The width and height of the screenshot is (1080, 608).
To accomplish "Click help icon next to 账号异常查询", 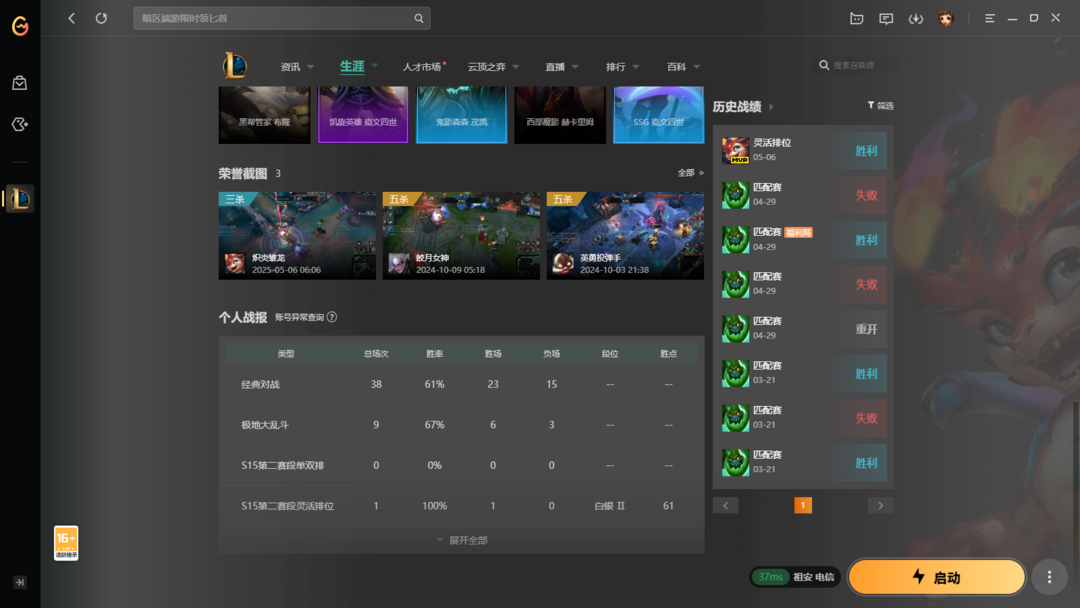I will point(332,317).
